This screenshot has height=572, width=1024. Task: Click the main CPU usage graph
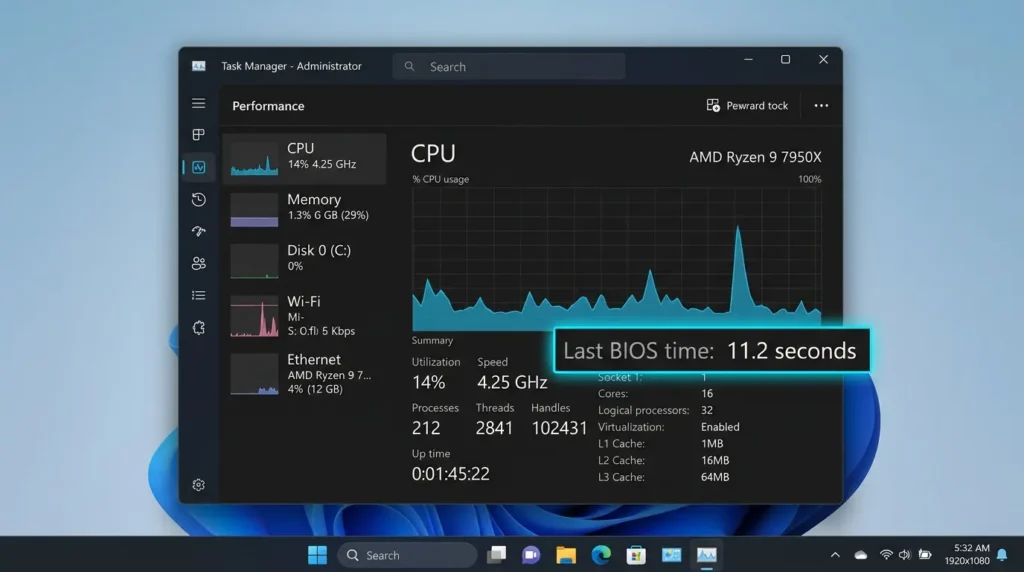[x=616, y=259]
